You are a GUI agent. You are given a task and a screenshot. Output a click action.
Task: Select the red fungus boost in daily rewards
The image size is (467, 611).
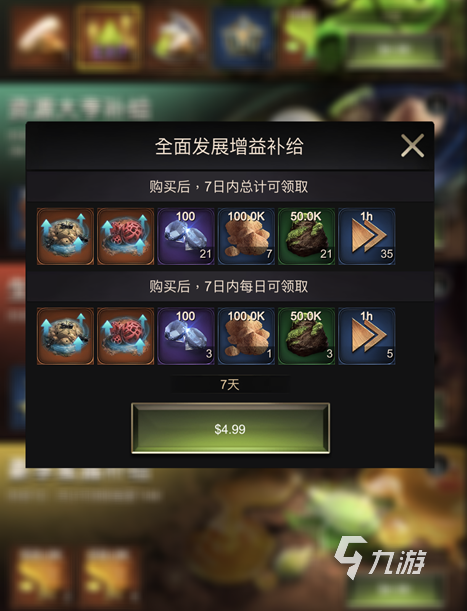(x=126, y=336)
